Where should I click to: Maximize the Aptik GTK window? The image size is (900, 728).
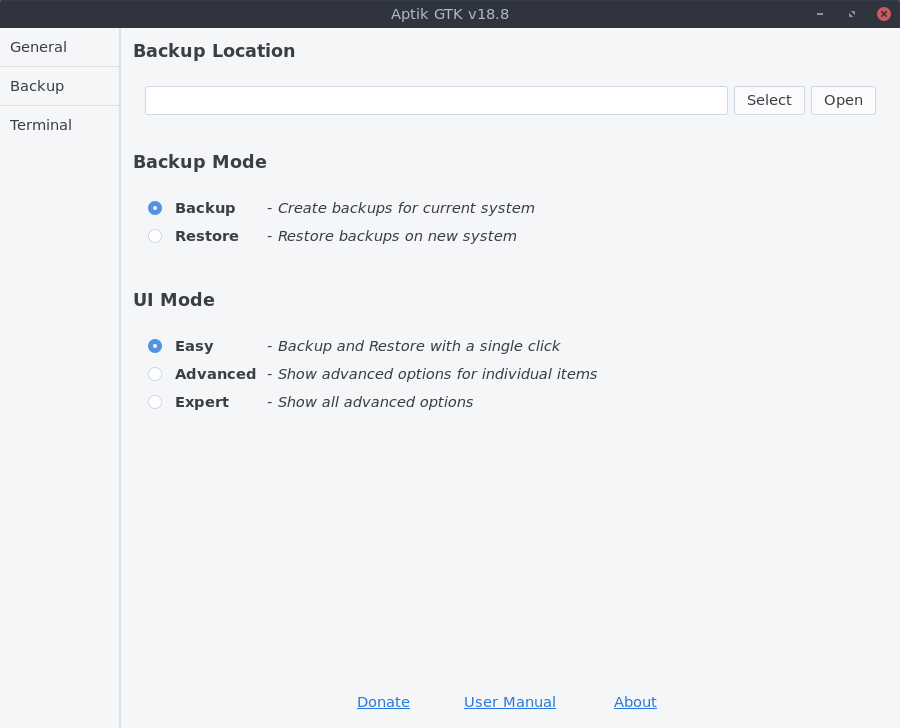click(x=852, y=14)
